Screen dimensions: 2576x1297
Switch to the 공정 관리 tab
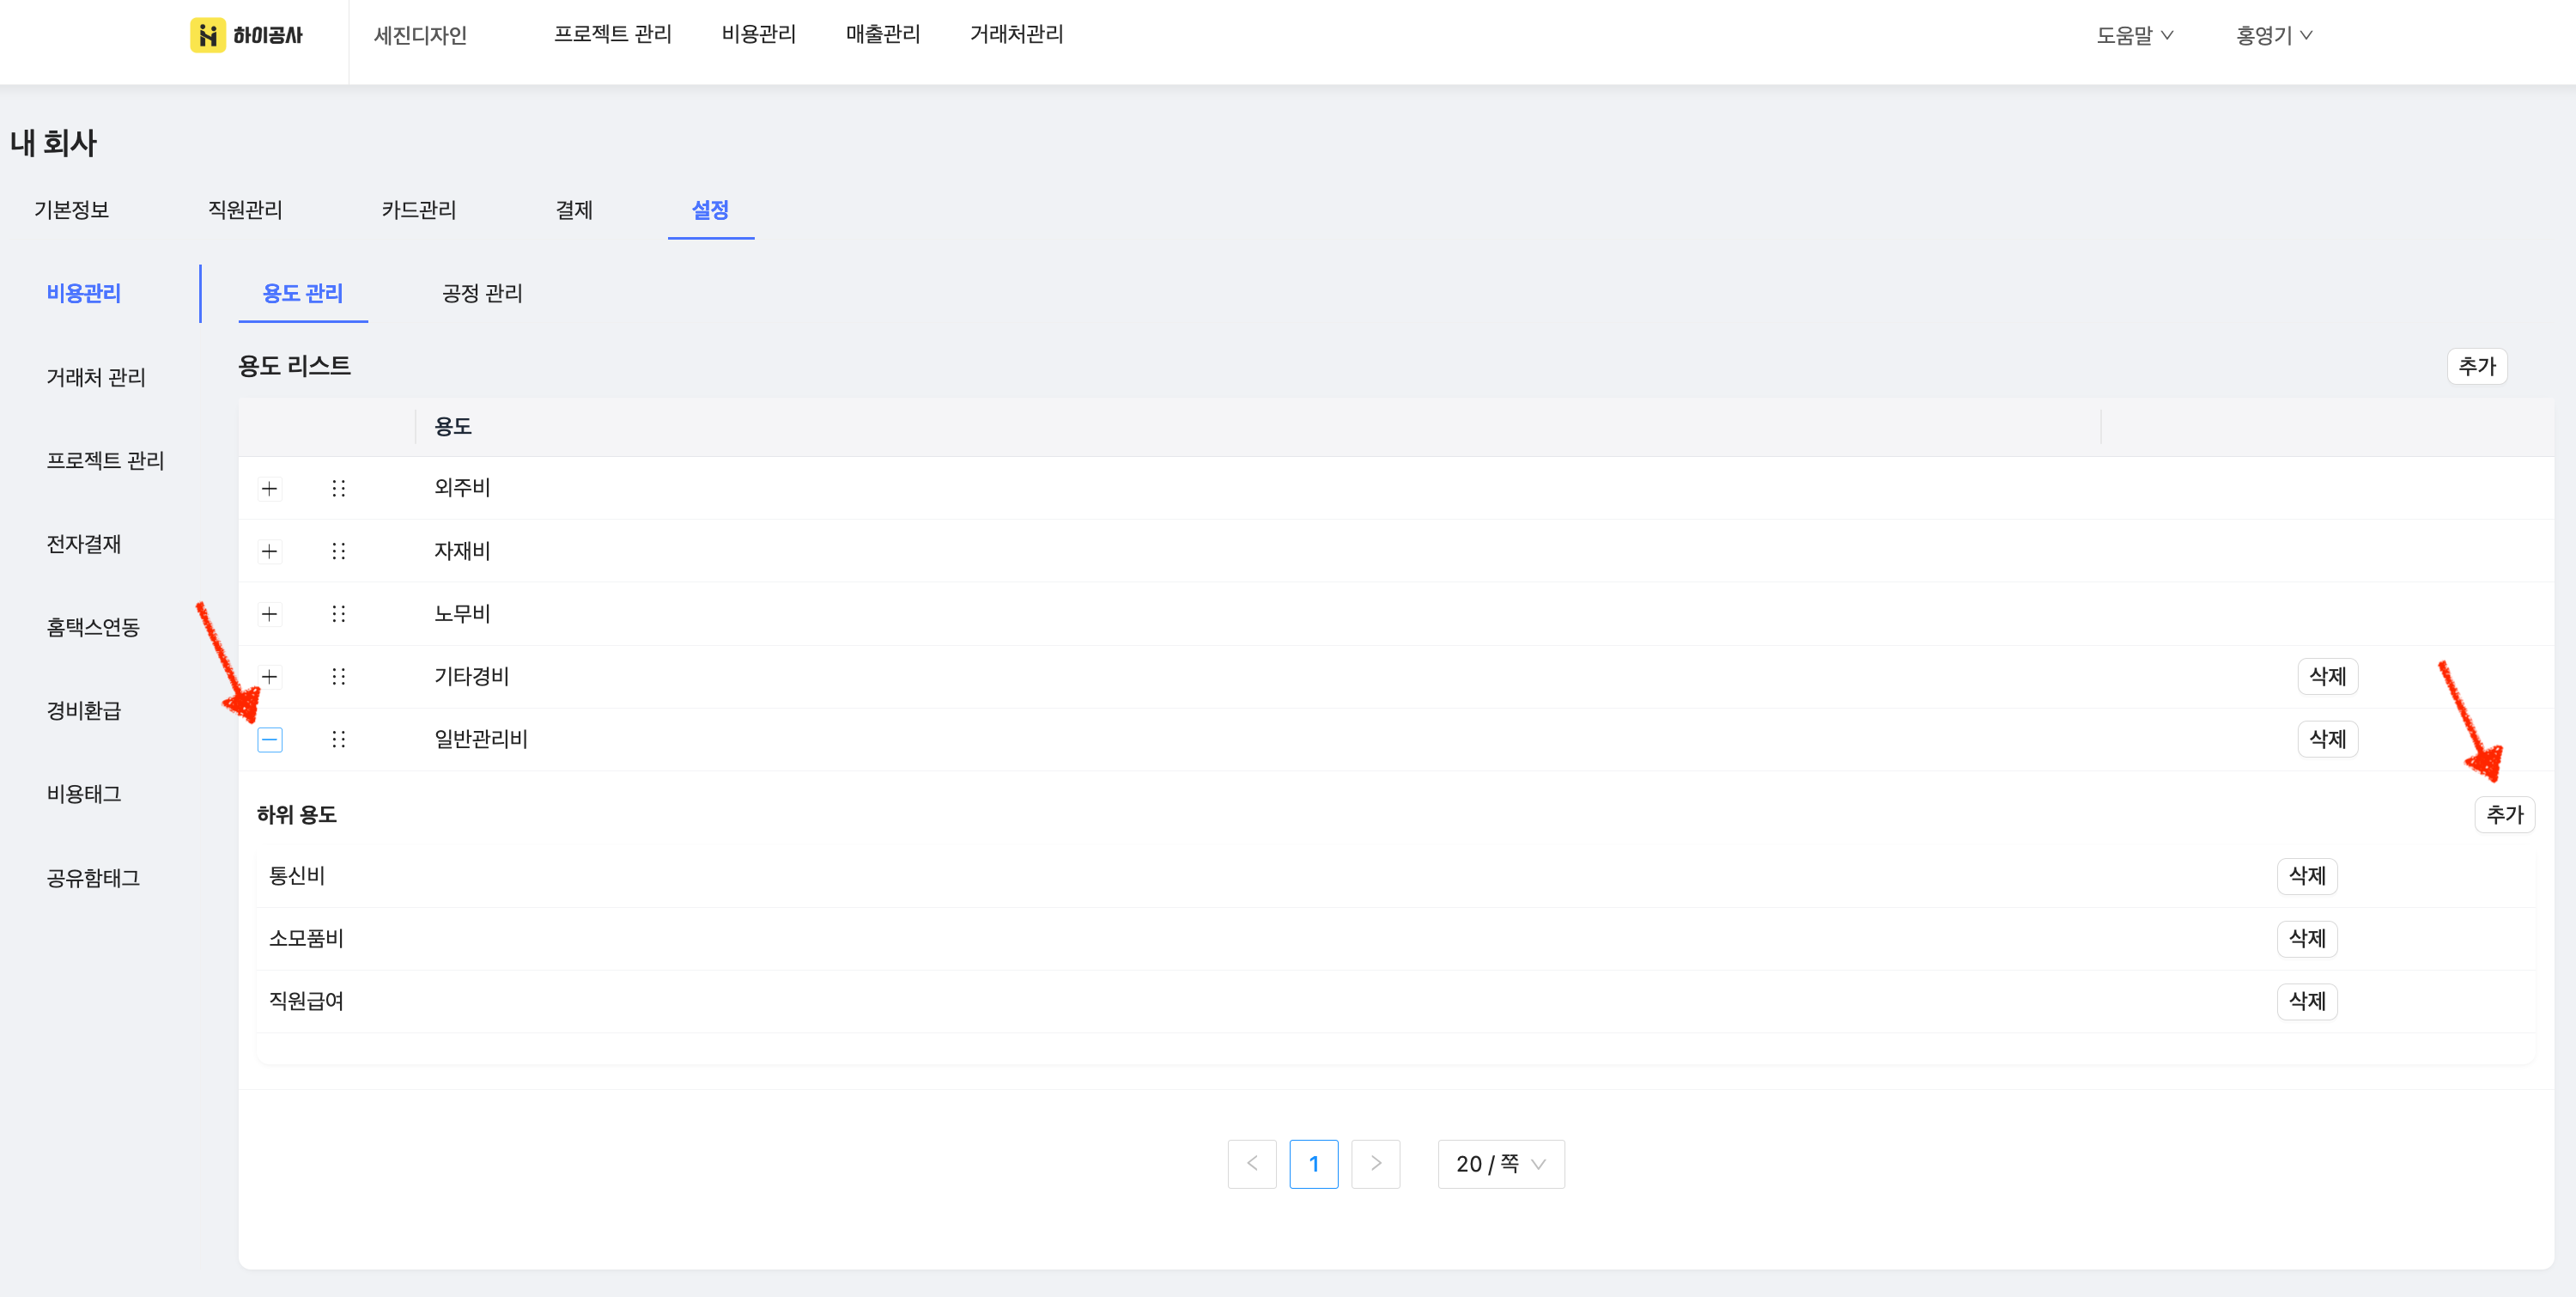pyautogui.click(x=482, y=293)
